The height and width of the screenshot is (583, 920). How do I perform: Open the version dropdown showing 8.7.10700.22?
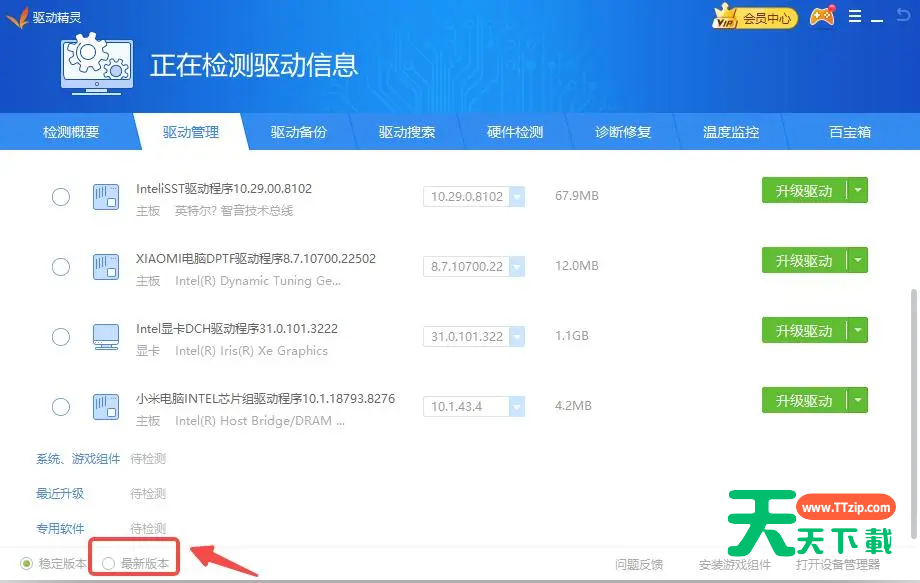click(x=516, y=267)
